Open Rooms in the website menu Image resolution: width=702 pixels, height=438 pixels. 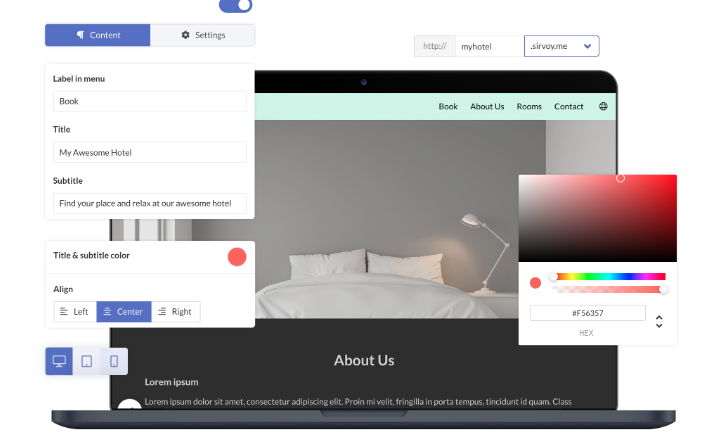click(529, 107)
